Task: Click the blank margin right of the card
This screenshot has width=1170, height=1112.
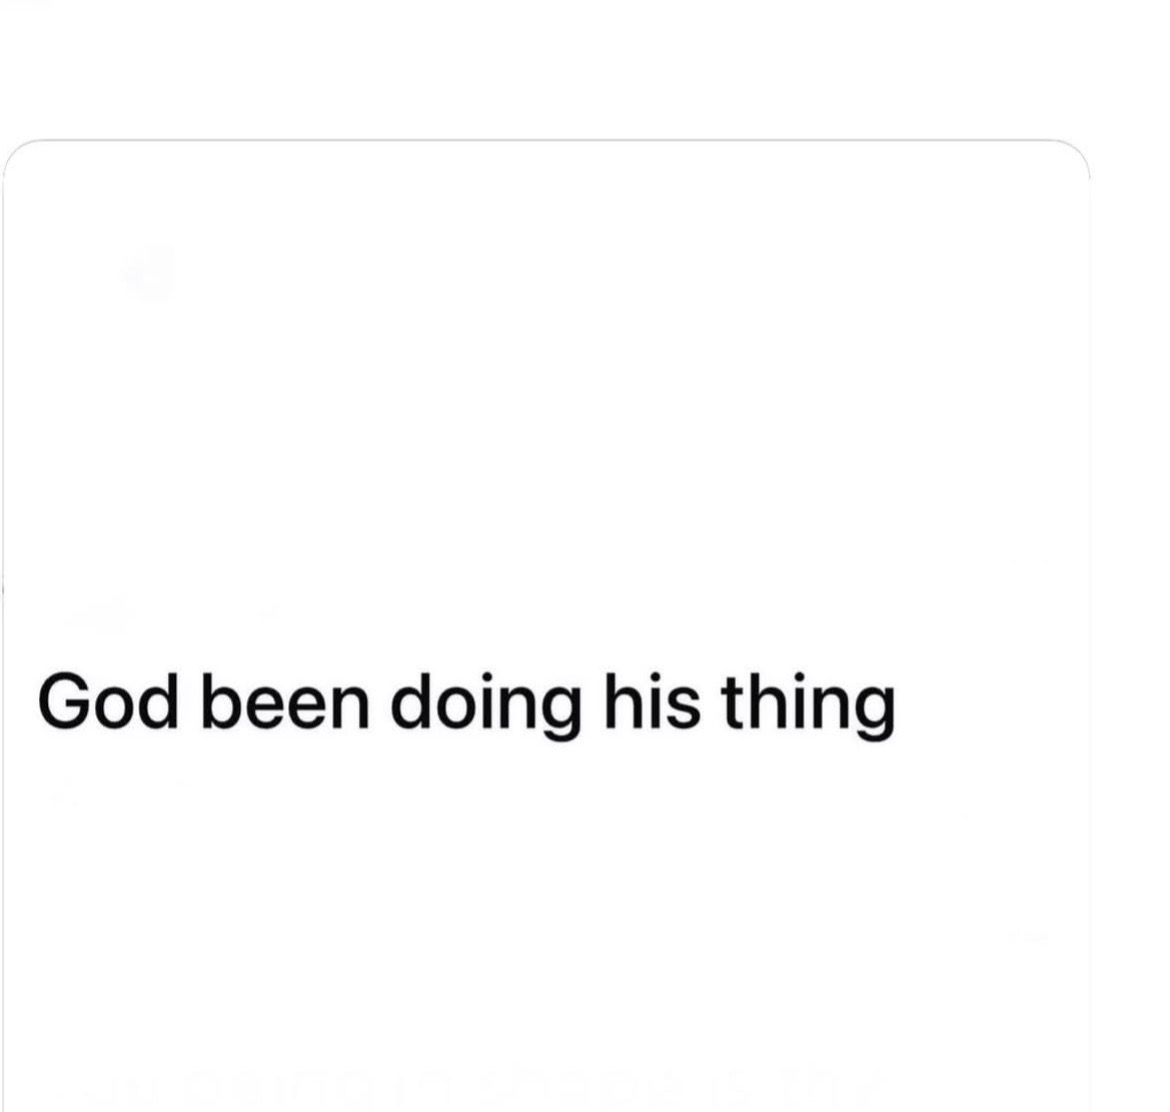Action: pyautogui.click(x=1130, y=597)
